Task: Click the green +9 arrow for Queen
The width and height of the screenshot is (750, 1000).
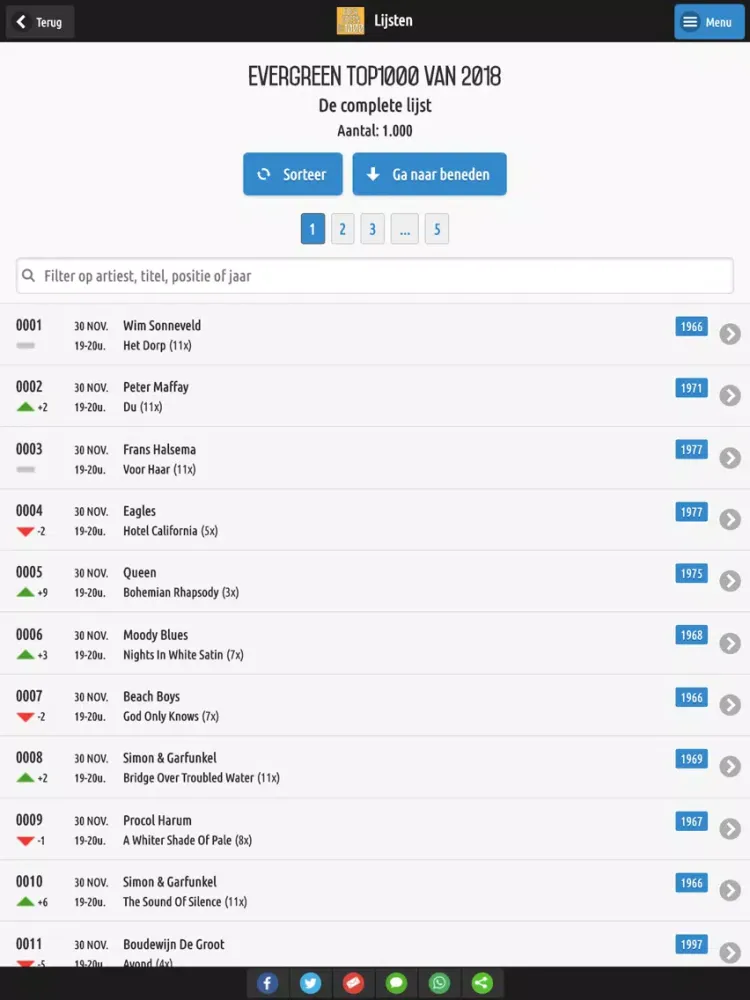Action: 26,592
